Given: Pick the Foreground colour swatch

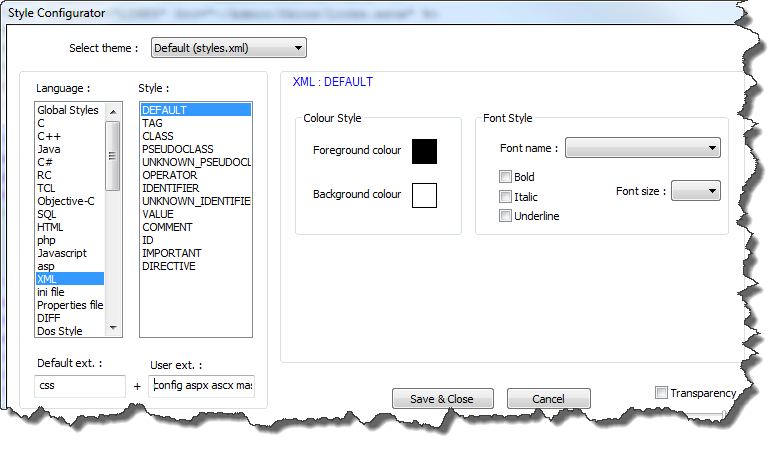Looking at the screenshot, I should (424, 151).
